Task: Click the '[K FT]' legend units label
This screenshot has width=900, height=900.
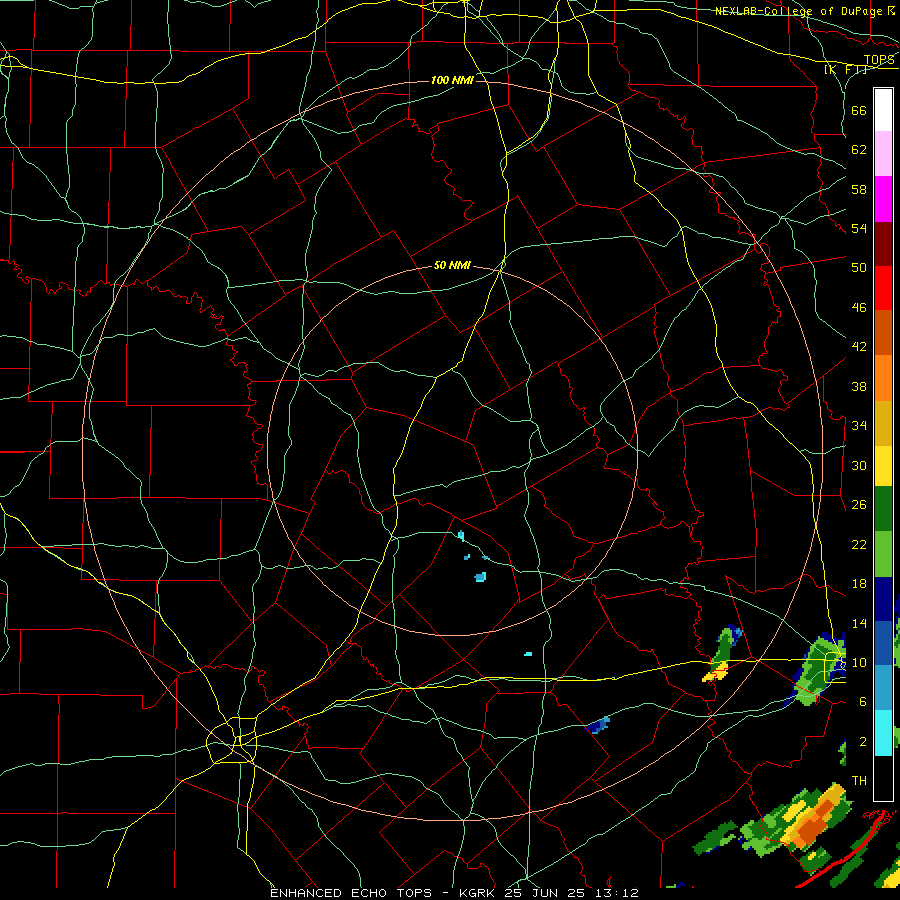Action: click(845, 69)
